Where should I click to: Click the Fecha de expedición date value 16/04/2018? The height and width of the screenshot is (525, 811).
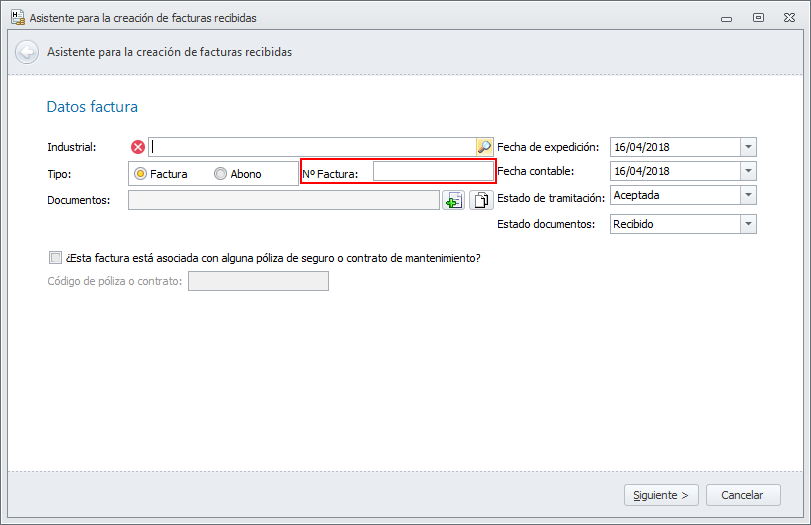point(642,147)
